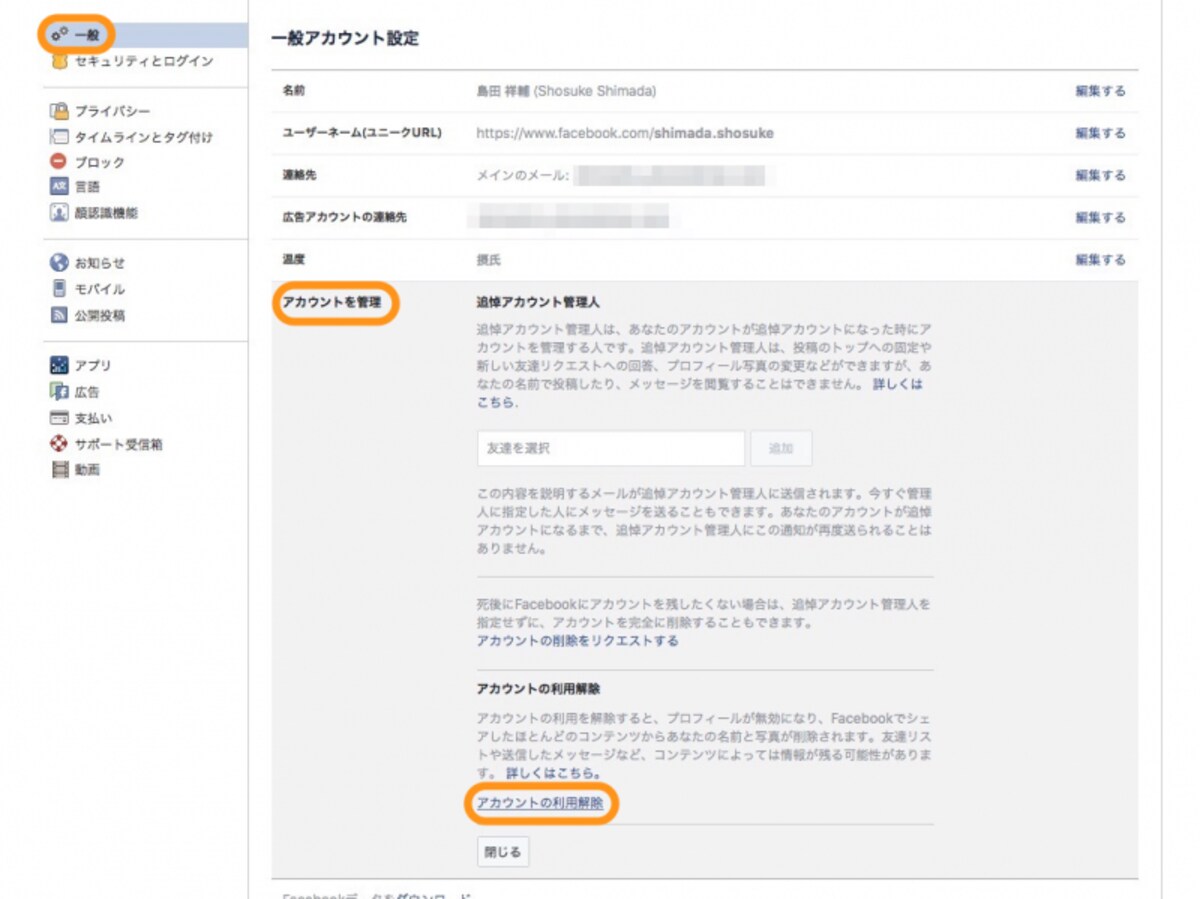Open セキュリティとログイン settings

144,61
